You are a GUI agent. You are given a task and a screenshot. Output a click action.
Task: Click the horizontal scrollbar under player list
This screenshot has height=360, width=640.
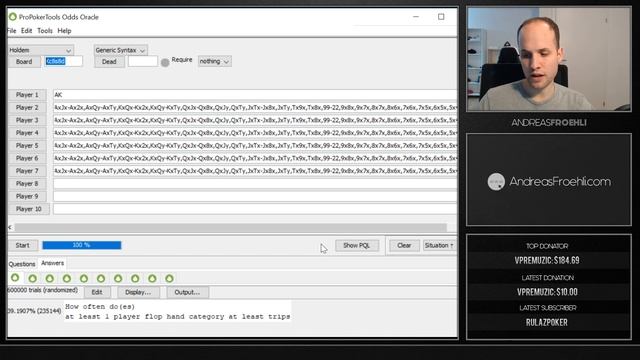coord(231,227)
